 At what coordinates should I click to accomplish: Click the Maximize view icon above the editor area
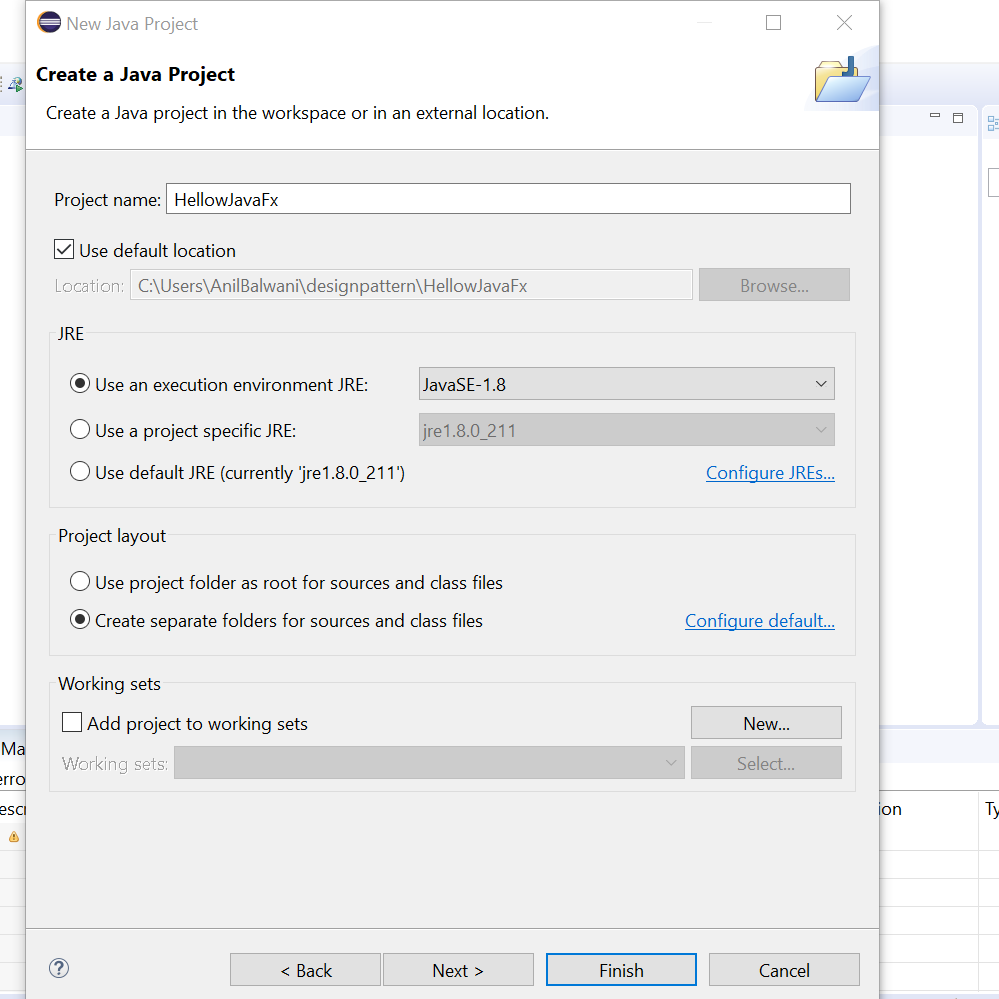coord(957,117)
